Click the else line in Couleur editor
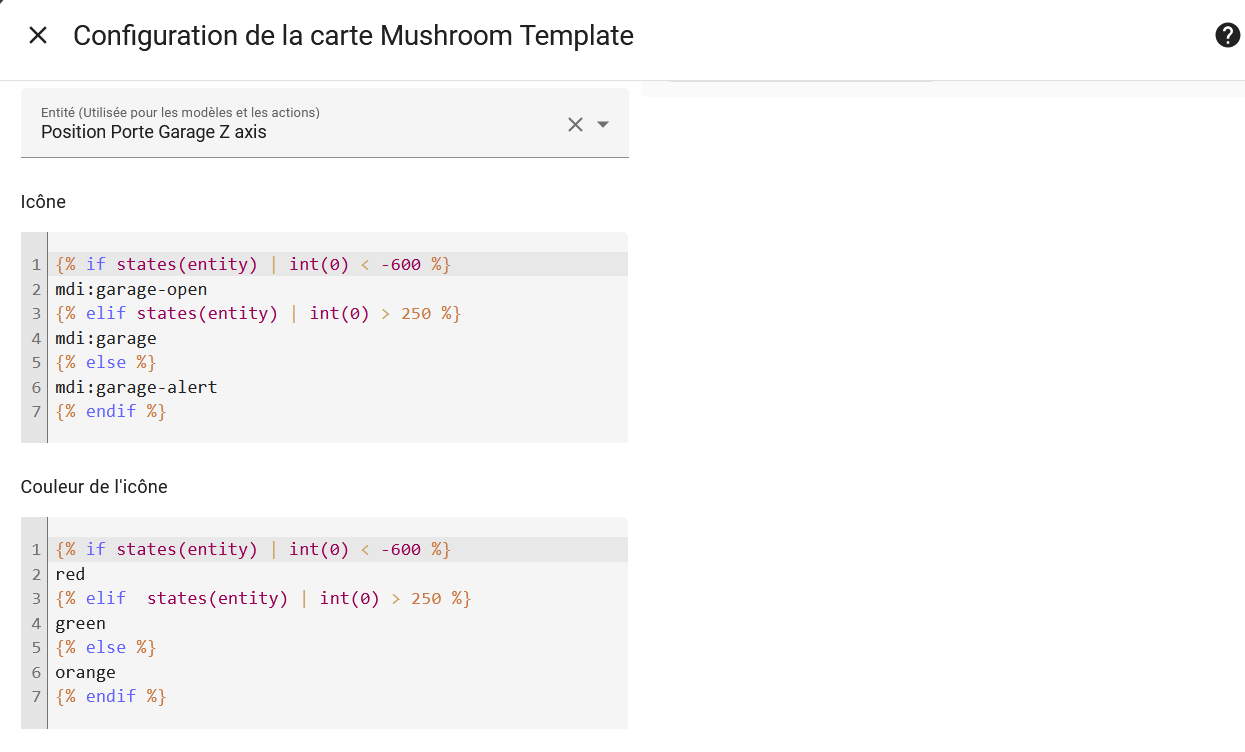The height and width of the screenshot is (752, 1245). click(x=106, y=648)
